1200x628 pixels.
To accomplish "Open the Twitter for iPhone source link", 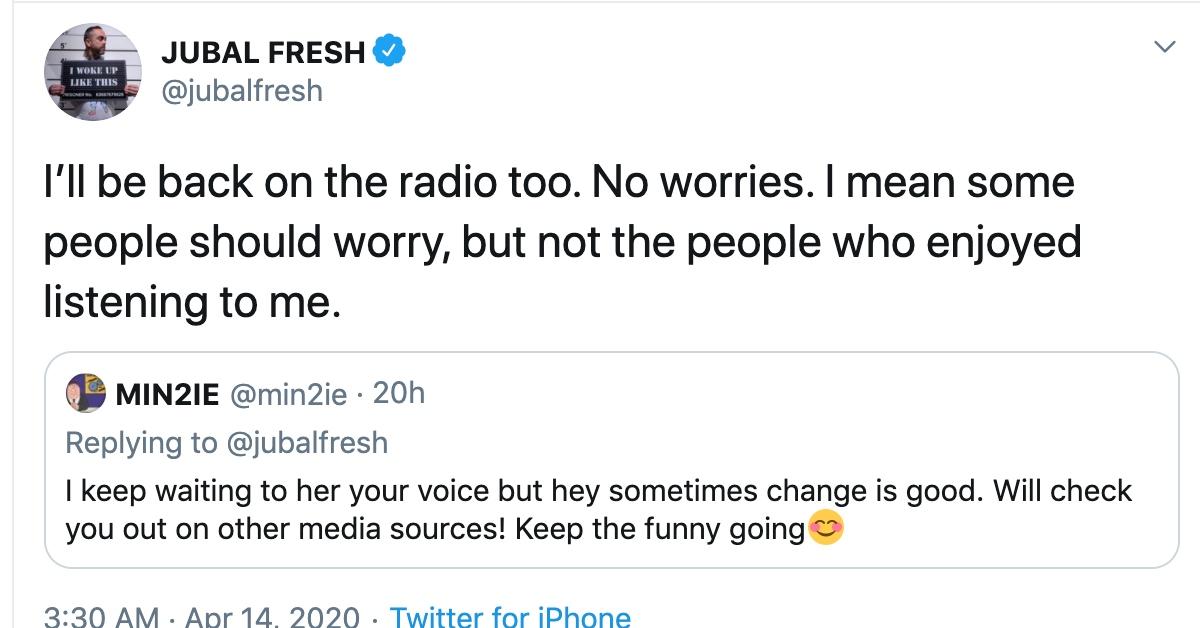I will point(510,617).
